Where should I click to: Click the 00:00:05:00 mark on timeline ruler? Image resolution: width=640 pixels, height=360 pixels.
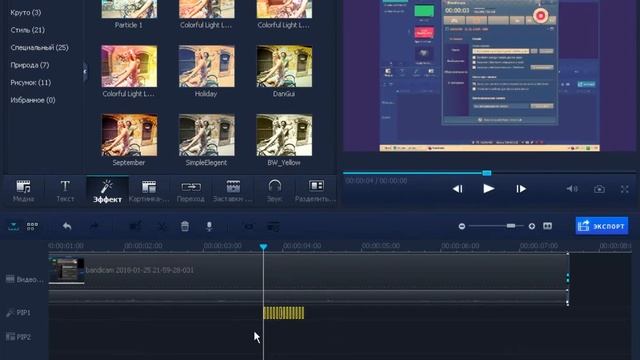380,246
